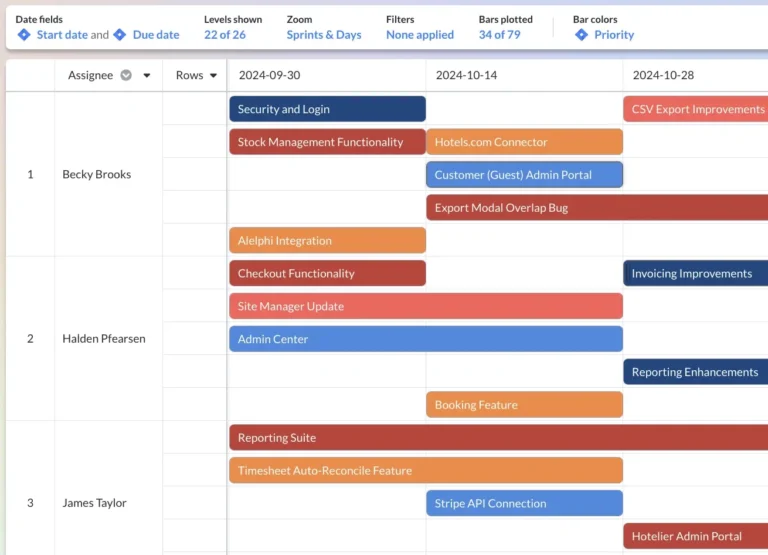Open the Due date field link
Image resolution: width=768 pixels, height=555 pixels.
pos(156,35)
